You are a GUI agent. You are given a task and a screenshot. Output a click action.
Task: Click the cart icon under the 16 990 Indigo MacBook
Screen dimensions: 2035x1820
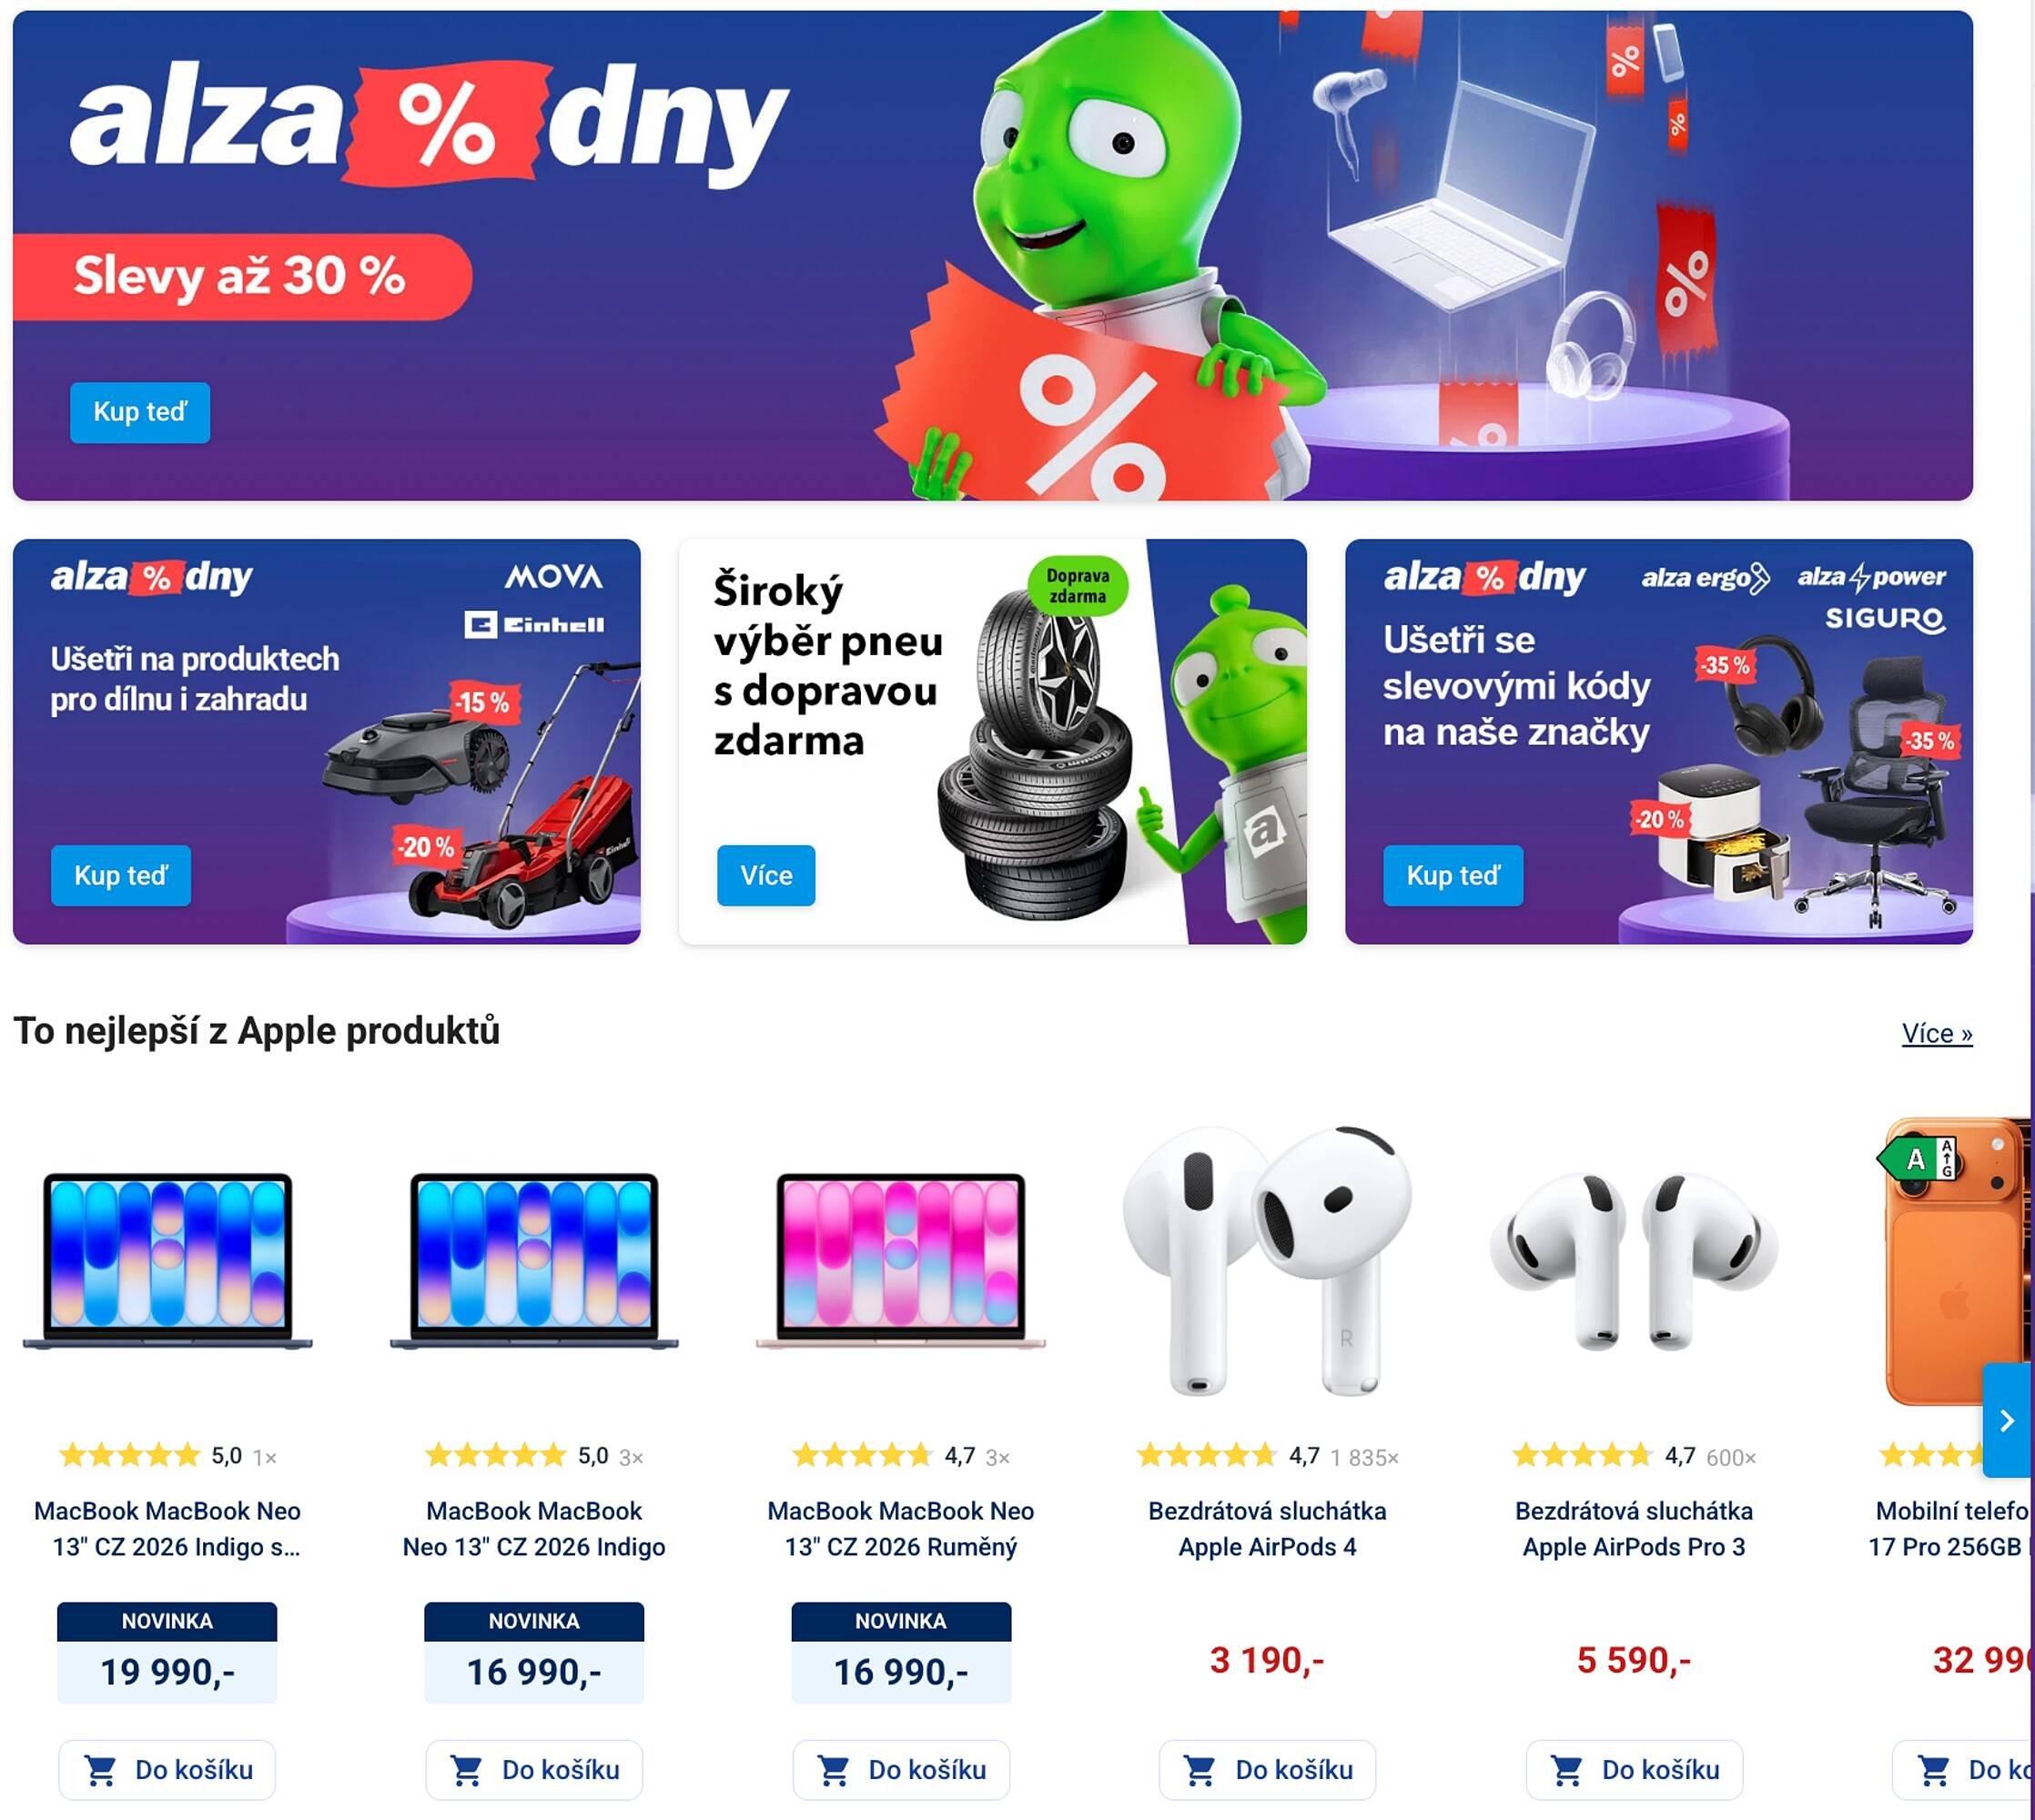coord(467,1771)
